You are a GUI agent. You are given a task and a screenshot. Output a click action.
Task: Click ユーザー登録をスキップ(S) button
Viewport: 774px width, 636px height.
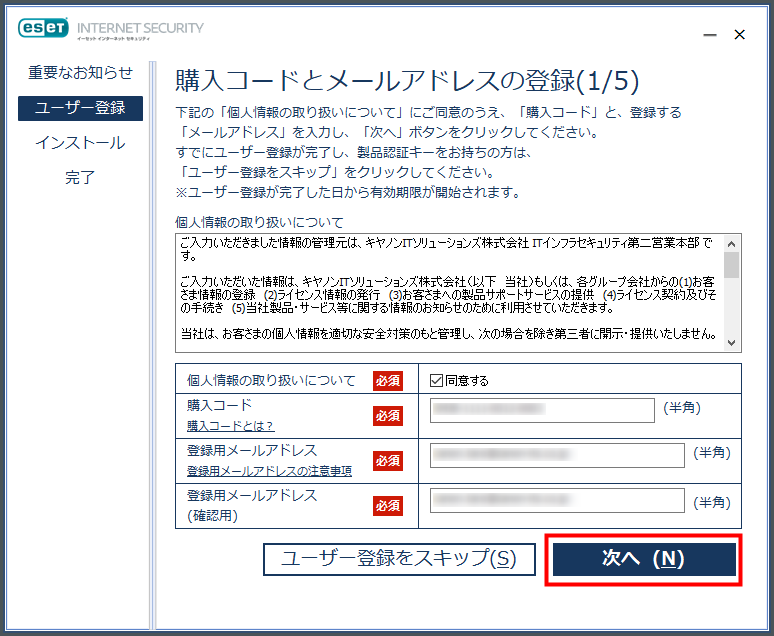coord(399,559)
